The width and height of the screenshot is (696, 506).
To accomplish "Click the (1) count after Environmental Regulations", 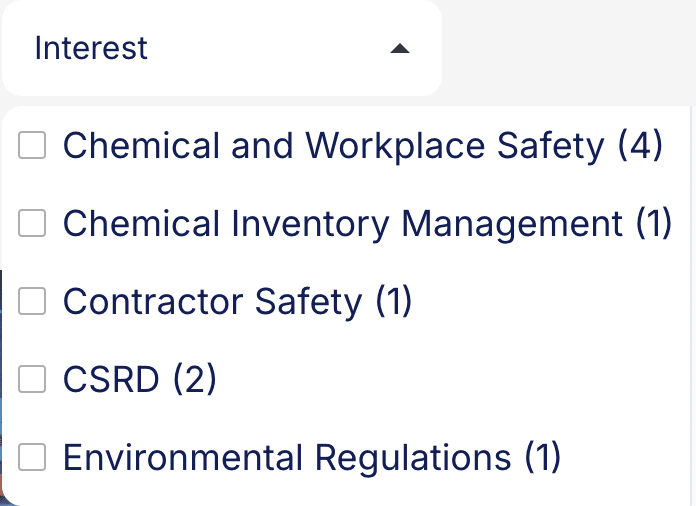I will point(543,457).
